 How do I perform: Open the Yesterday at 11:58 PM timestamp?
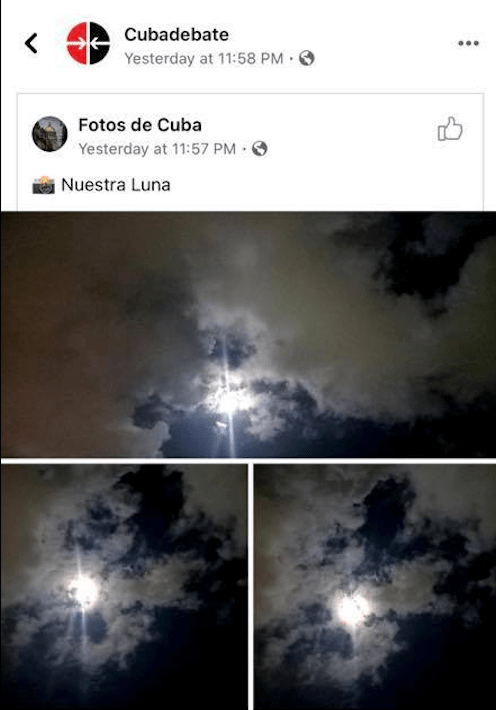point(204,58)
